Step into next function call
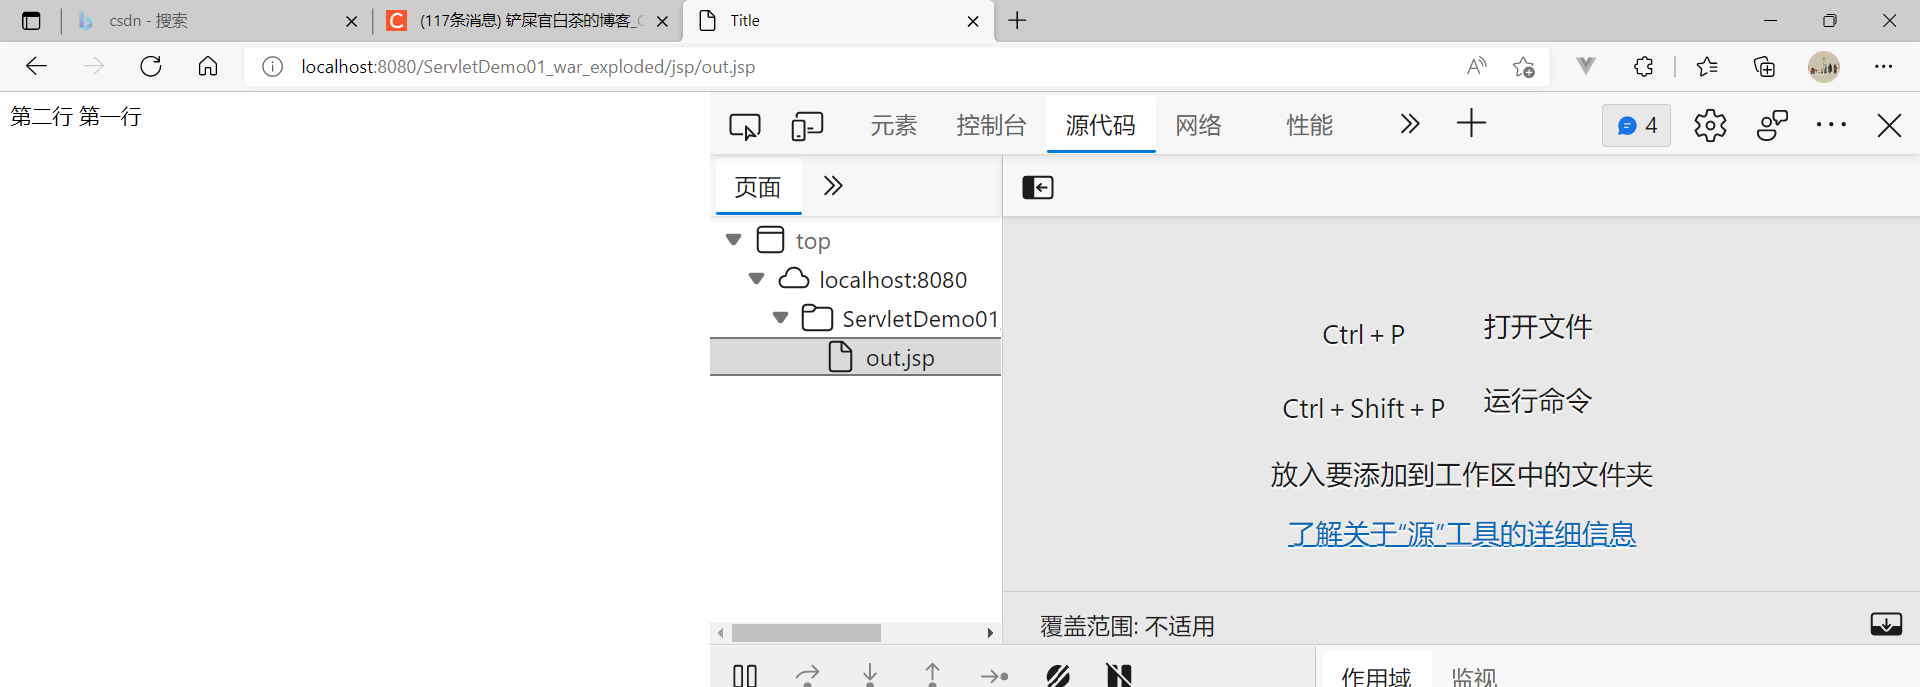The width and height of the screenshot is (1920, 687). (x=870, y=675)
